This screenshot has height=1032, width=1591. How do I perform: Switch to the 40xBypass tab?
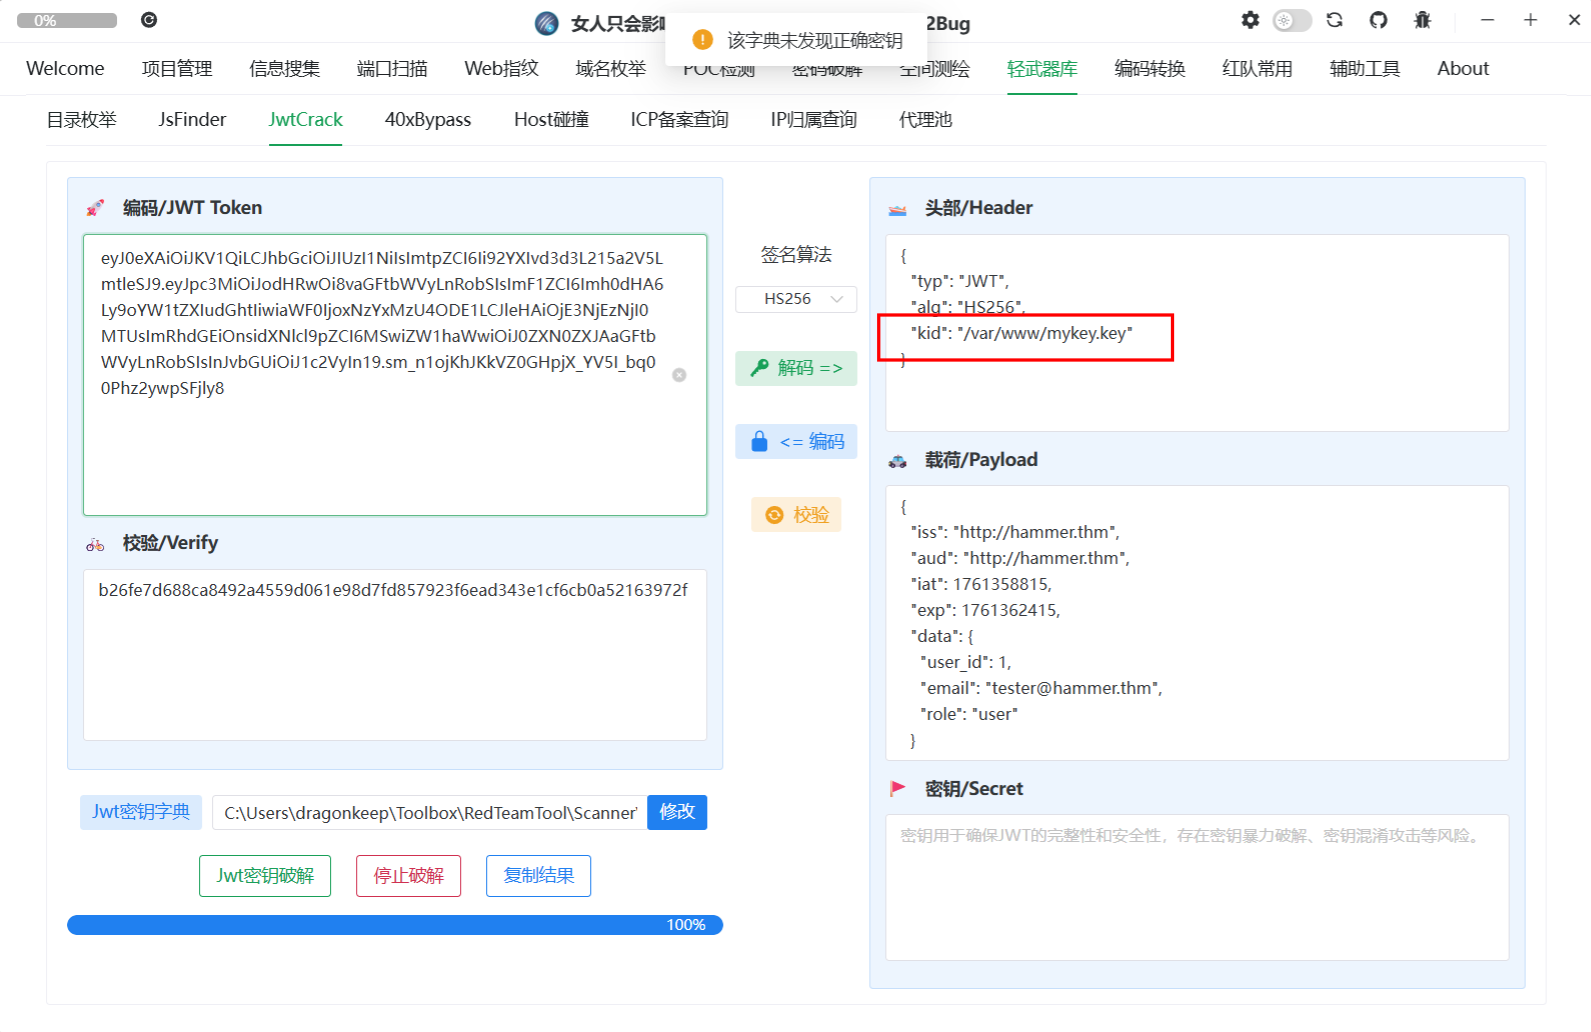pos(427,120)
